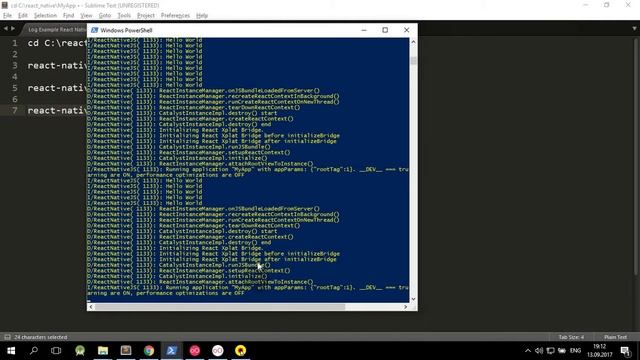
Task: Open Task View from the taskbar
Action: [x=56, y=351]
